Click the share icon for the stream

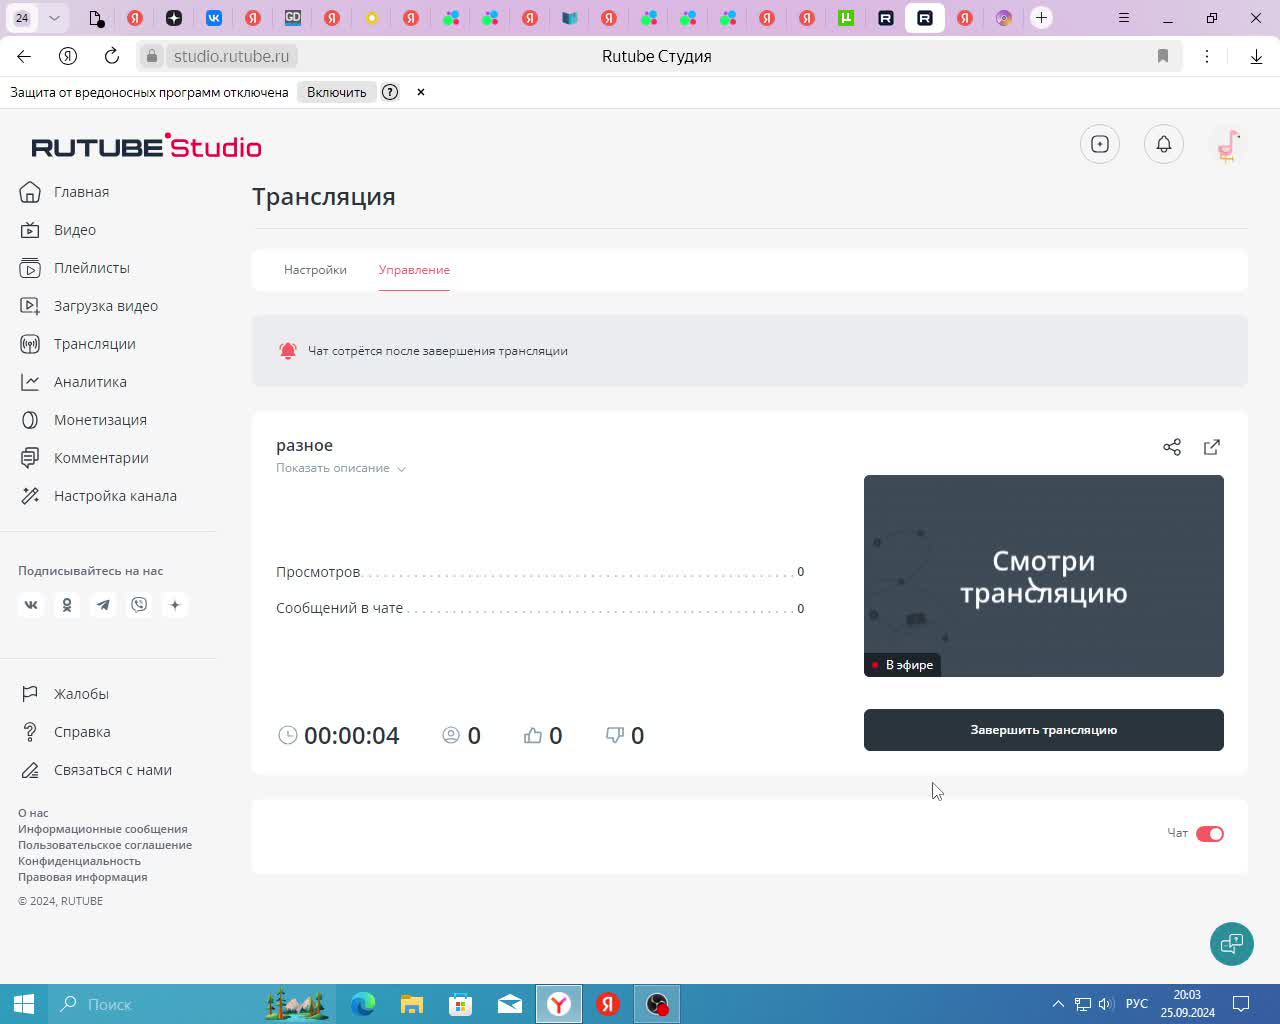coord(1172,447)
